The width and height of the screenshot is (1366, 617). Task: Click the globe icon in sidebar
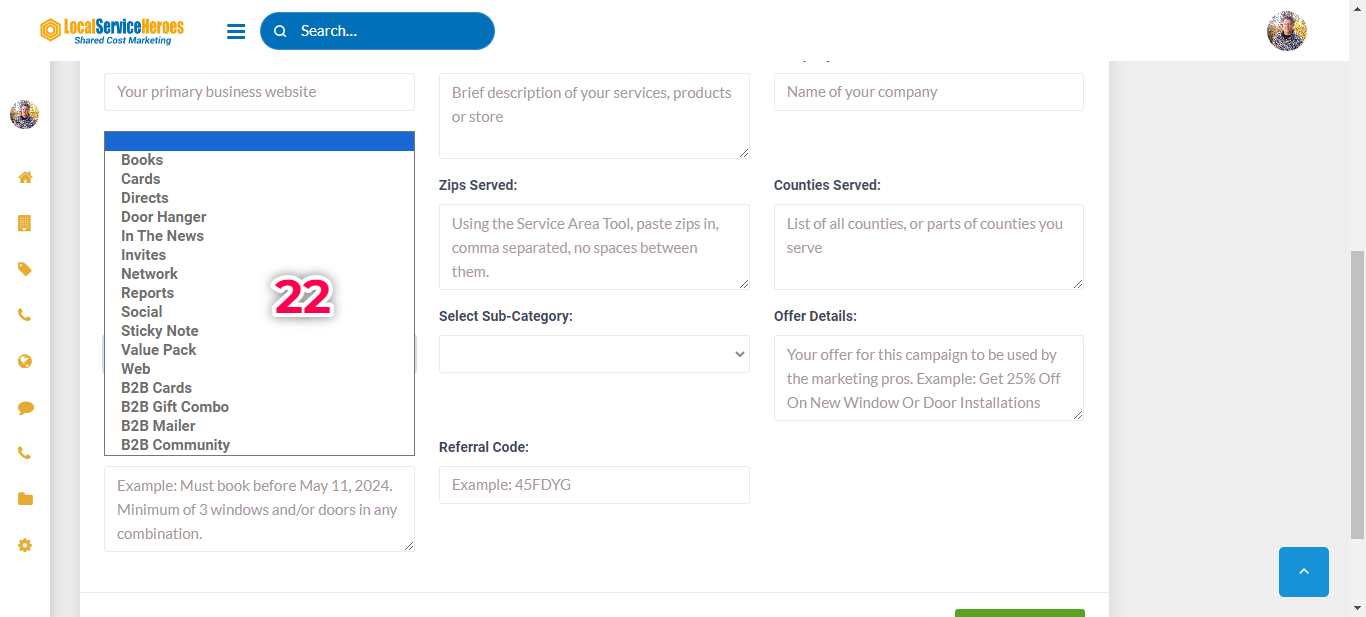pyautogui.click(x=25, y=361)
